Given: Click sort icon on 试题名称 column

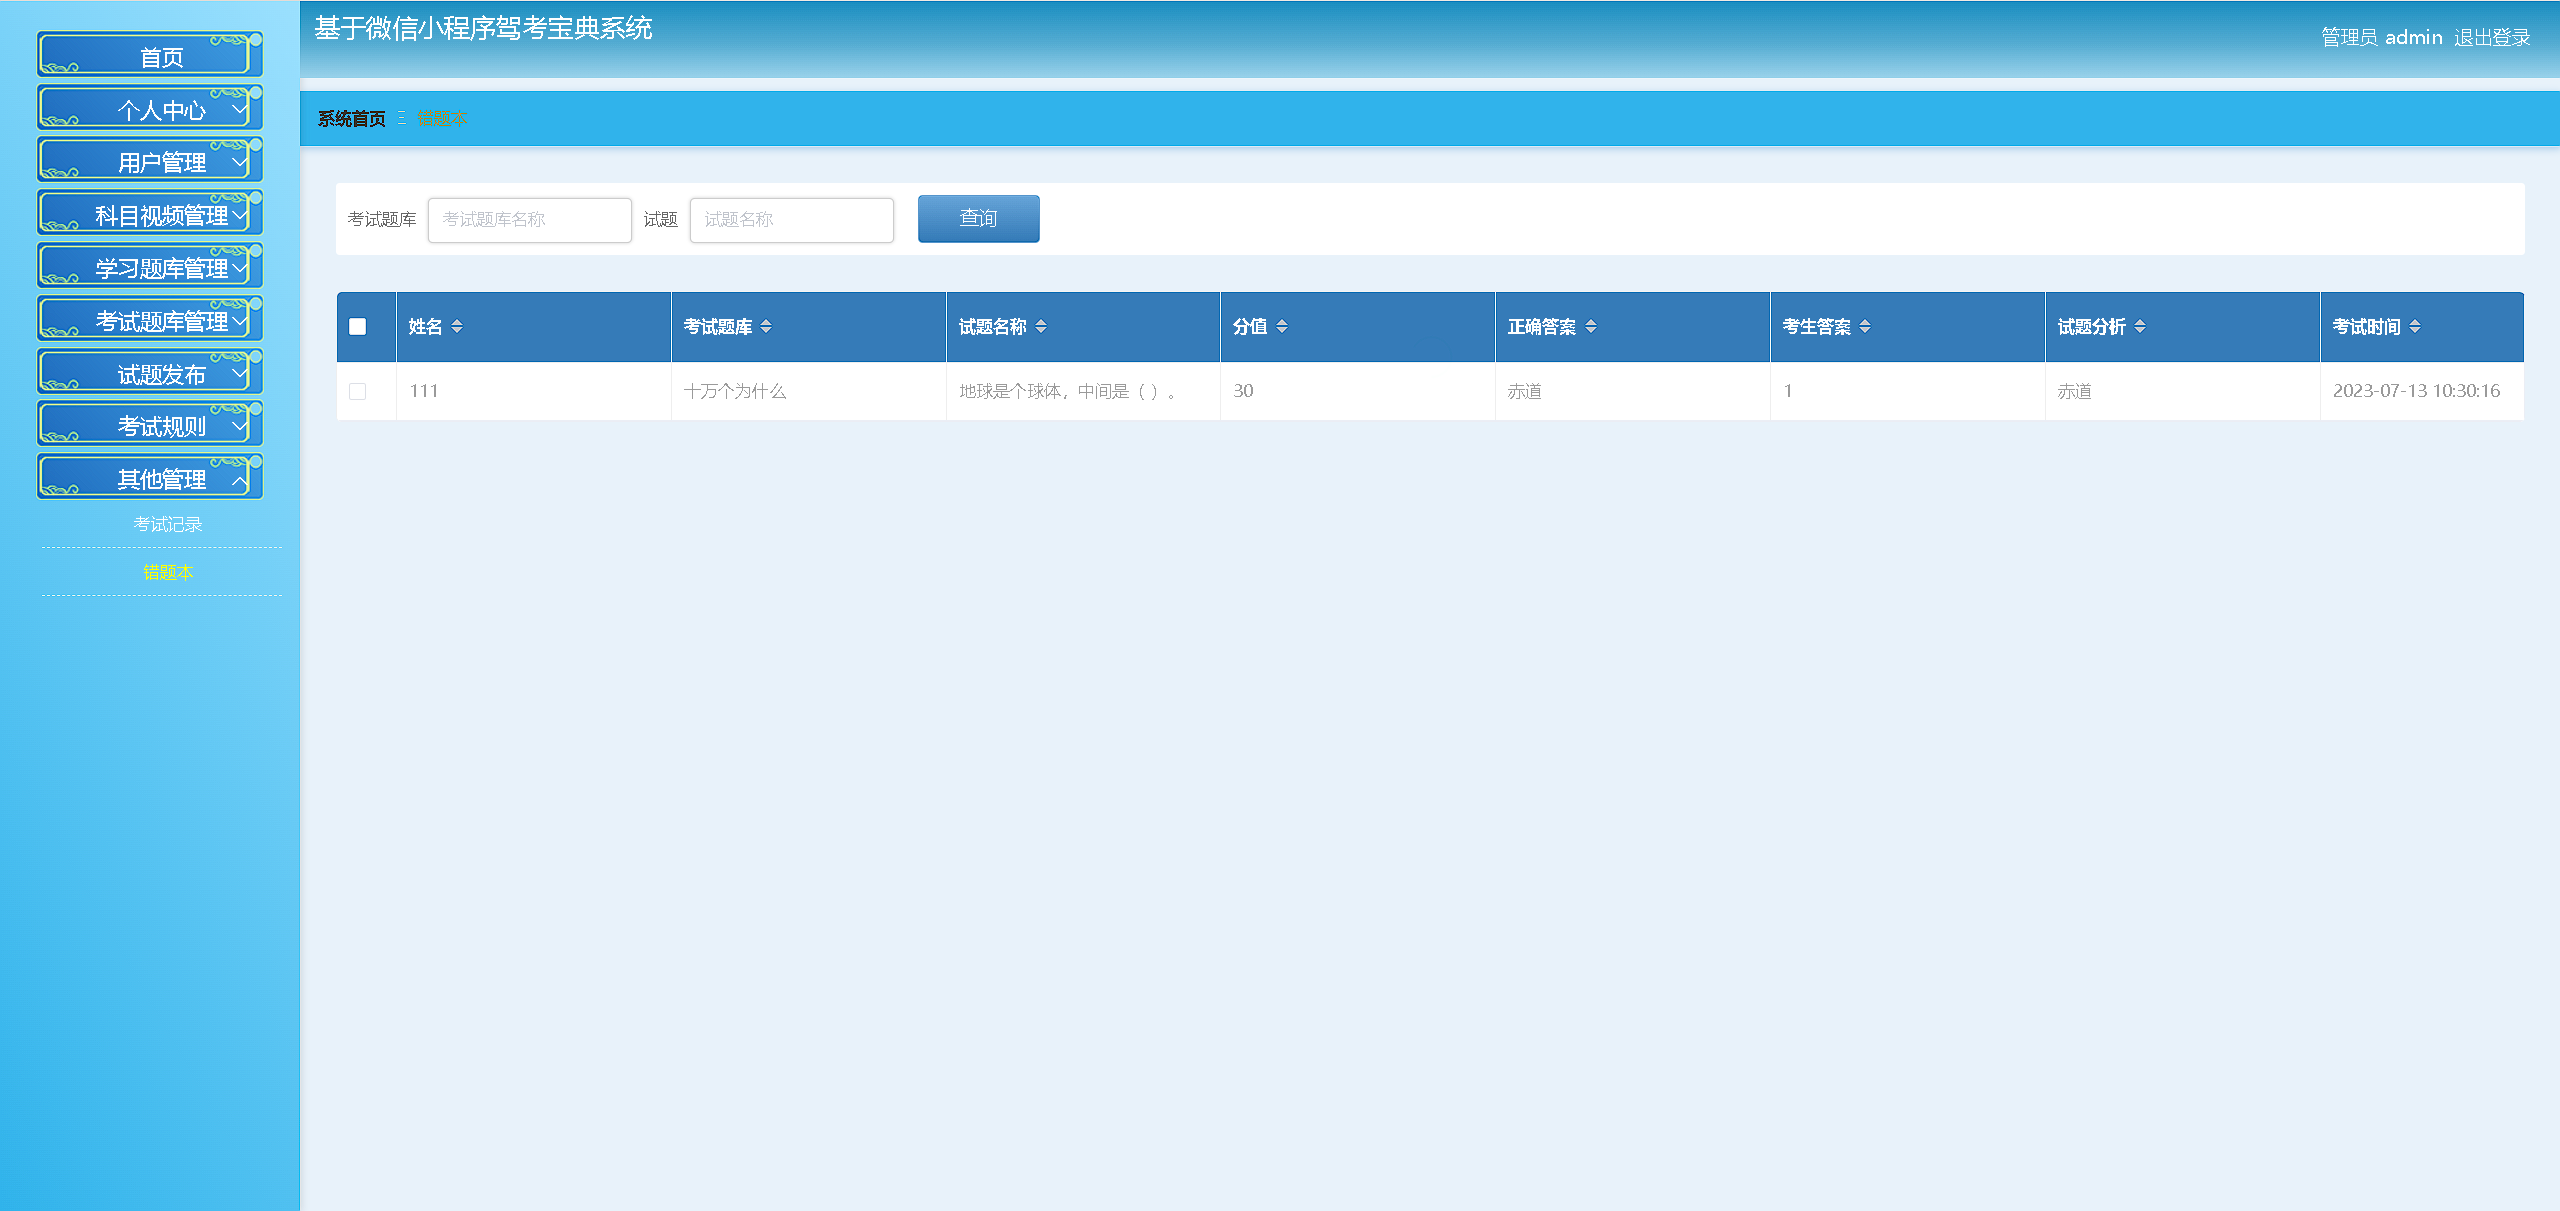Looking at the screenshot, I should (1041, 327).
